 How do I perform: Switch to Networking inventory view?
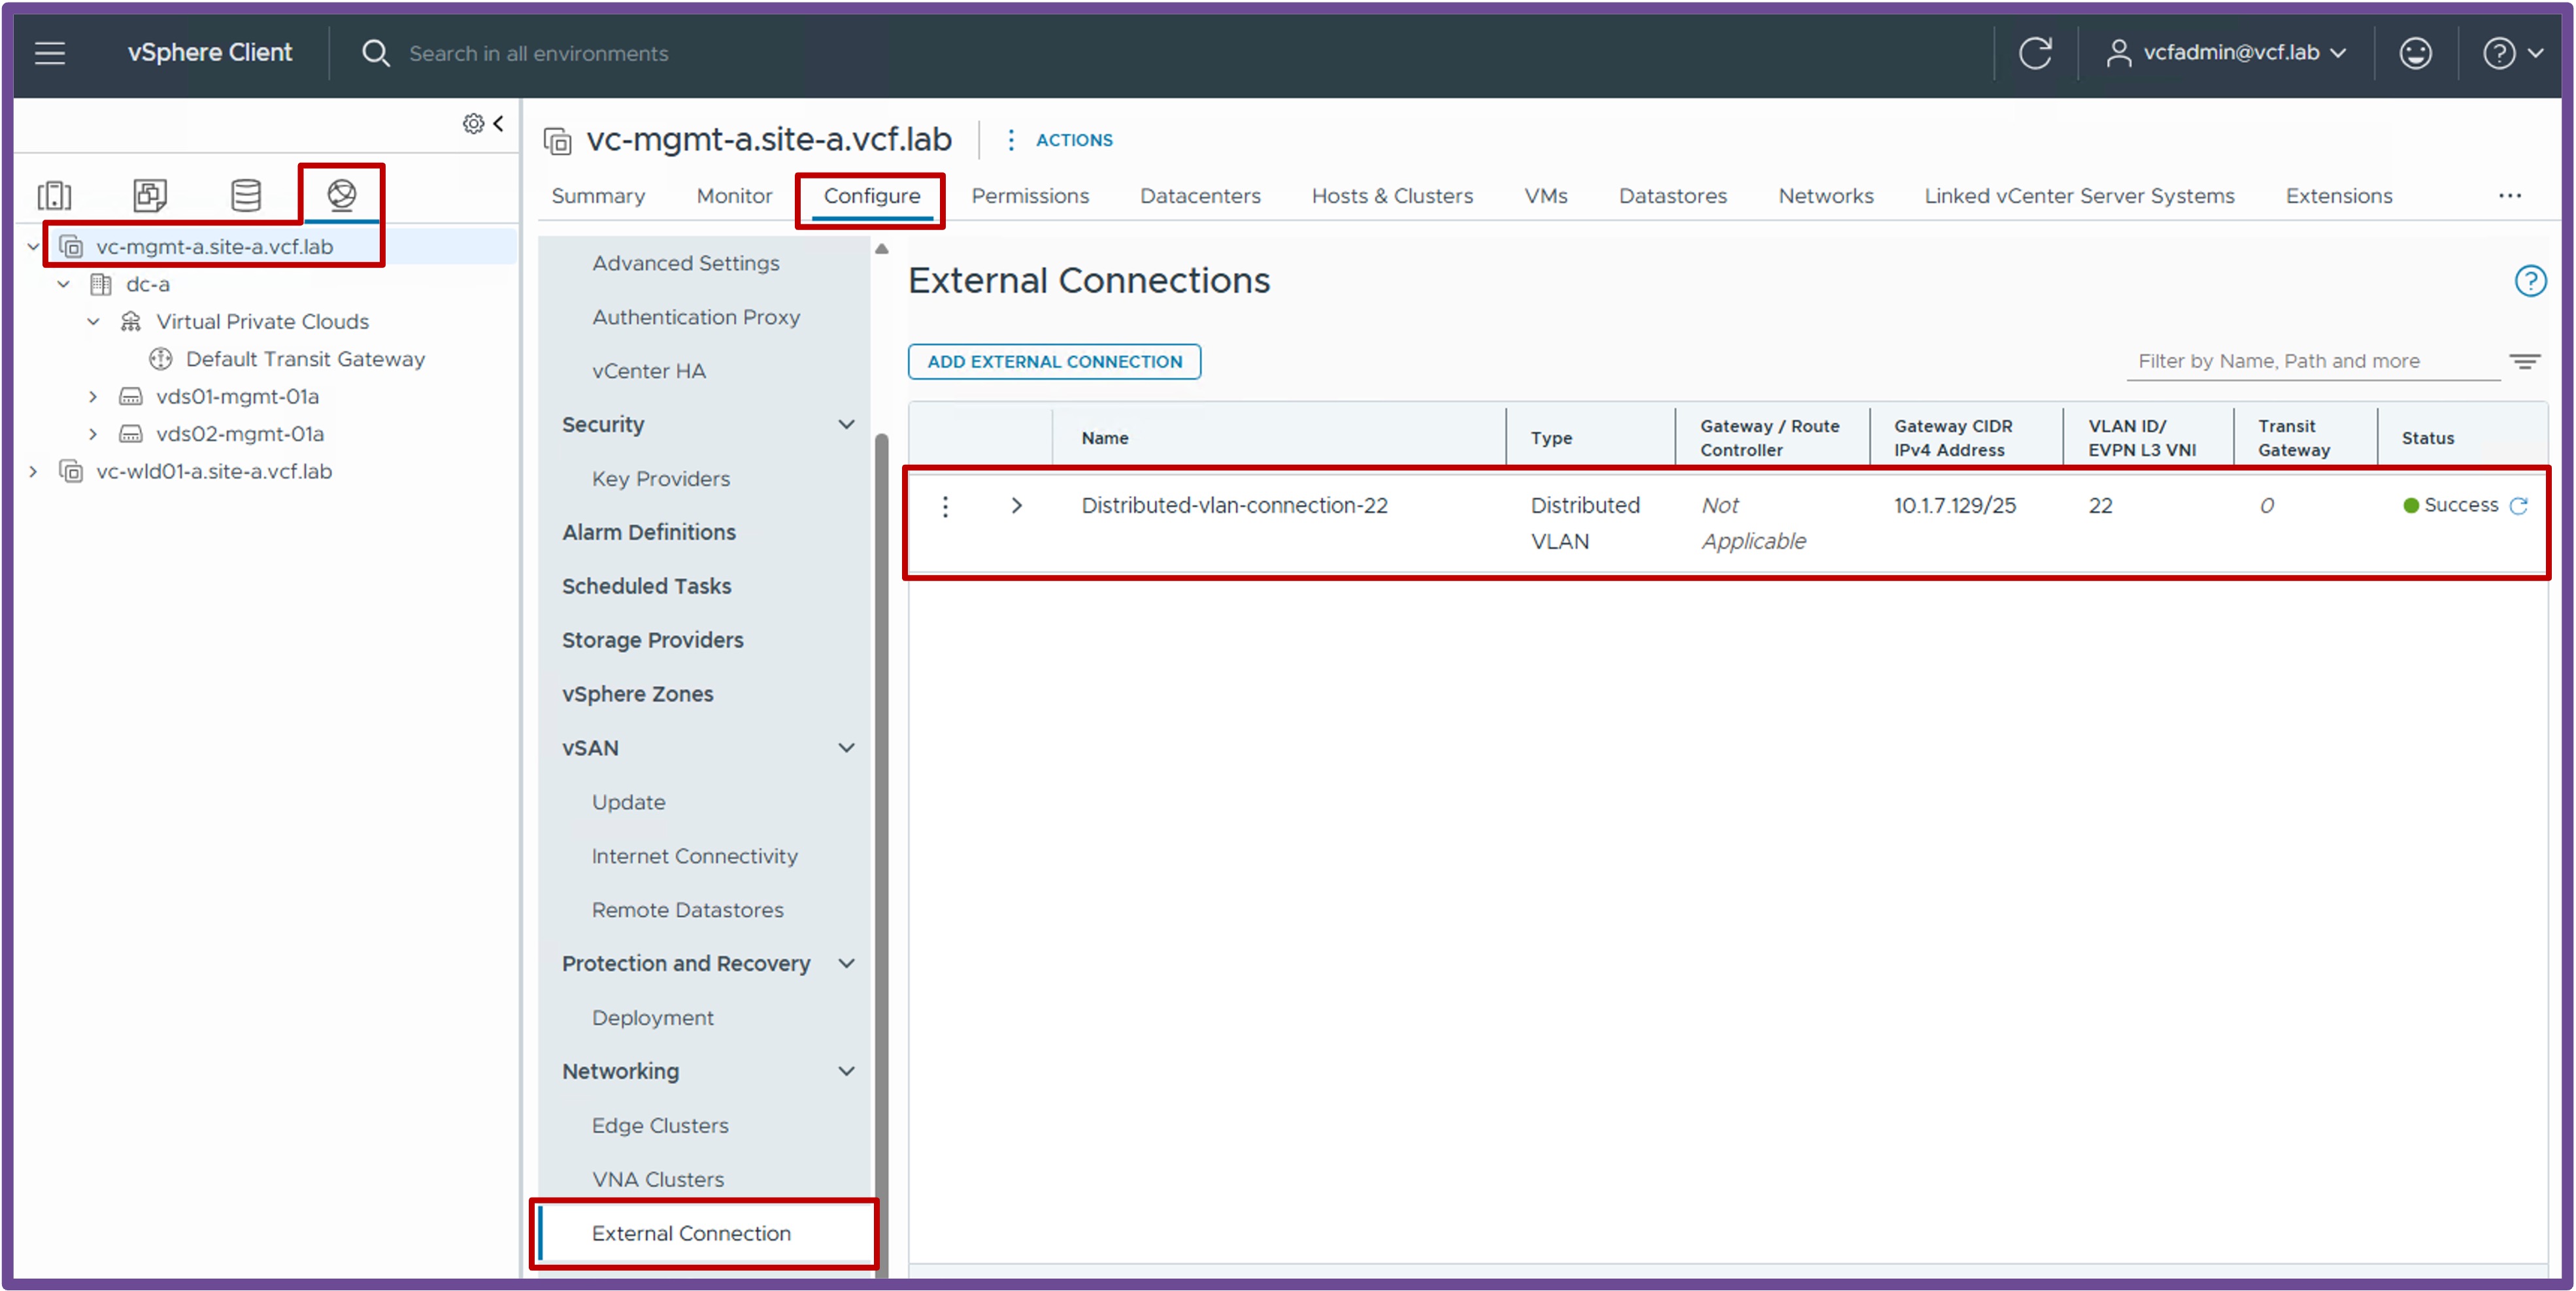(x=342, y=194)
